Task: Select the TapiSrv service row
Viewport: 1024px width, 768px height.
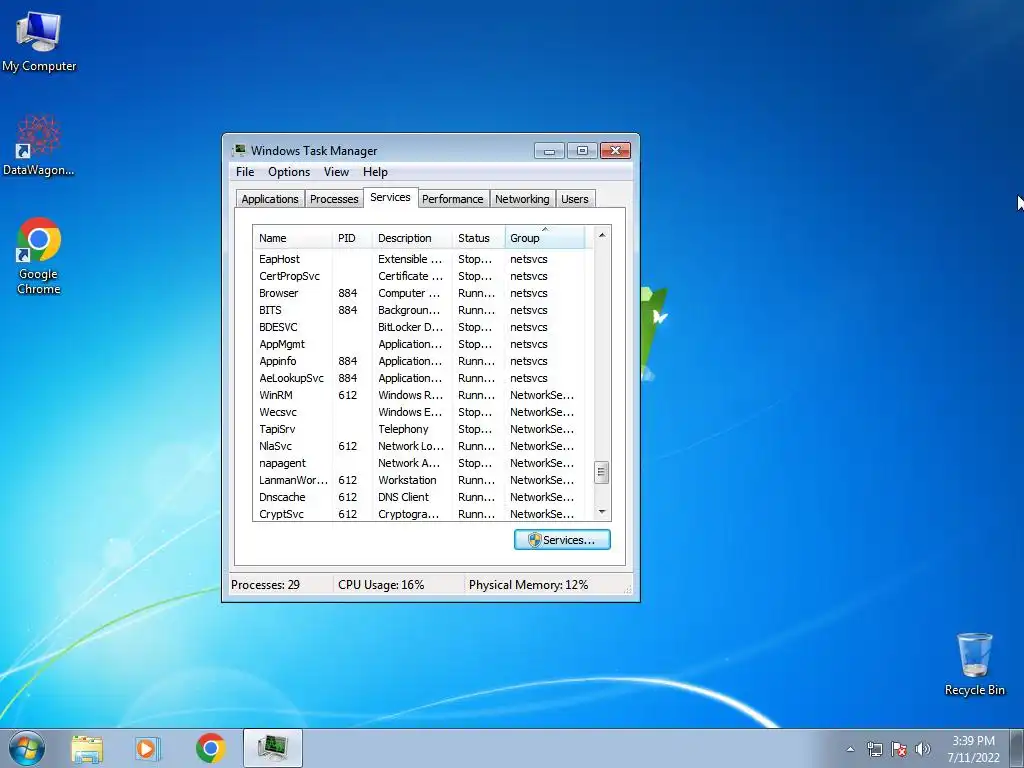Action: point(419,429)
